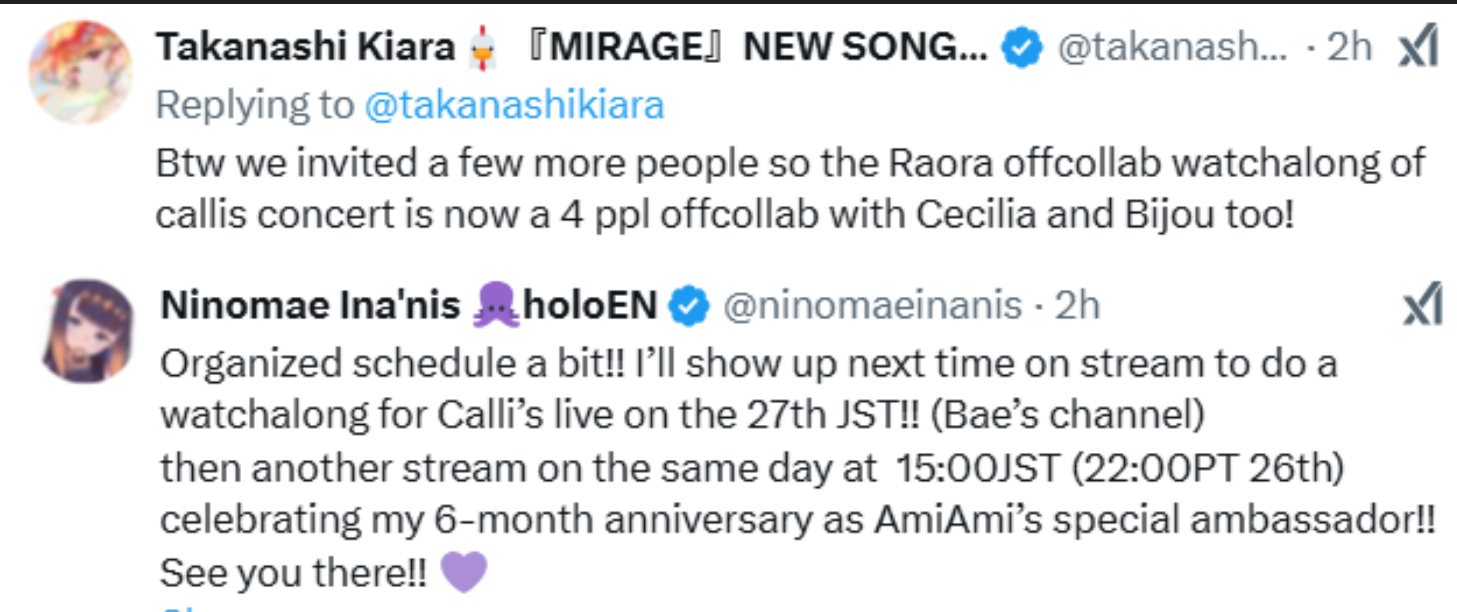Click the Takanashi Kiara display name
The width and height of the screenshot is (1457, 612).
click(306, 47)
